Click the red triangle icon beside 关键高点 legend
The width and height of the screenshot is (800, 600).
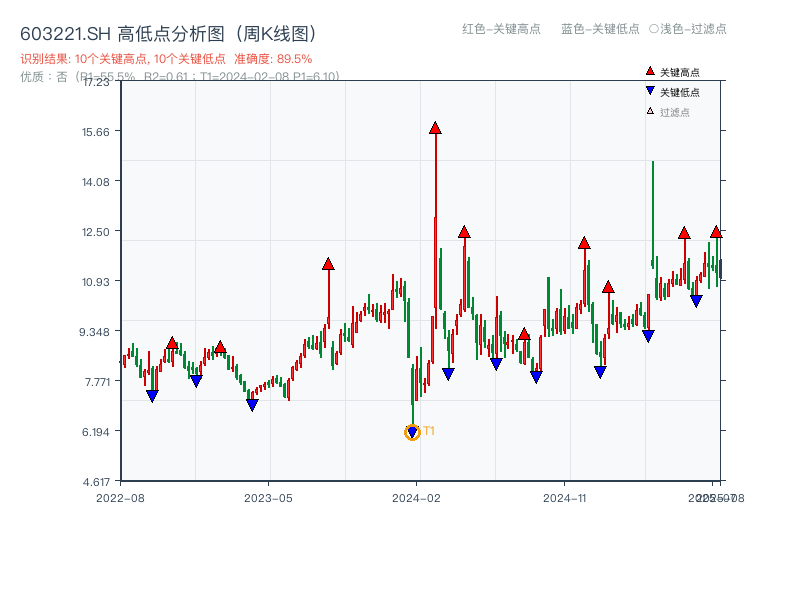(650, 70)
